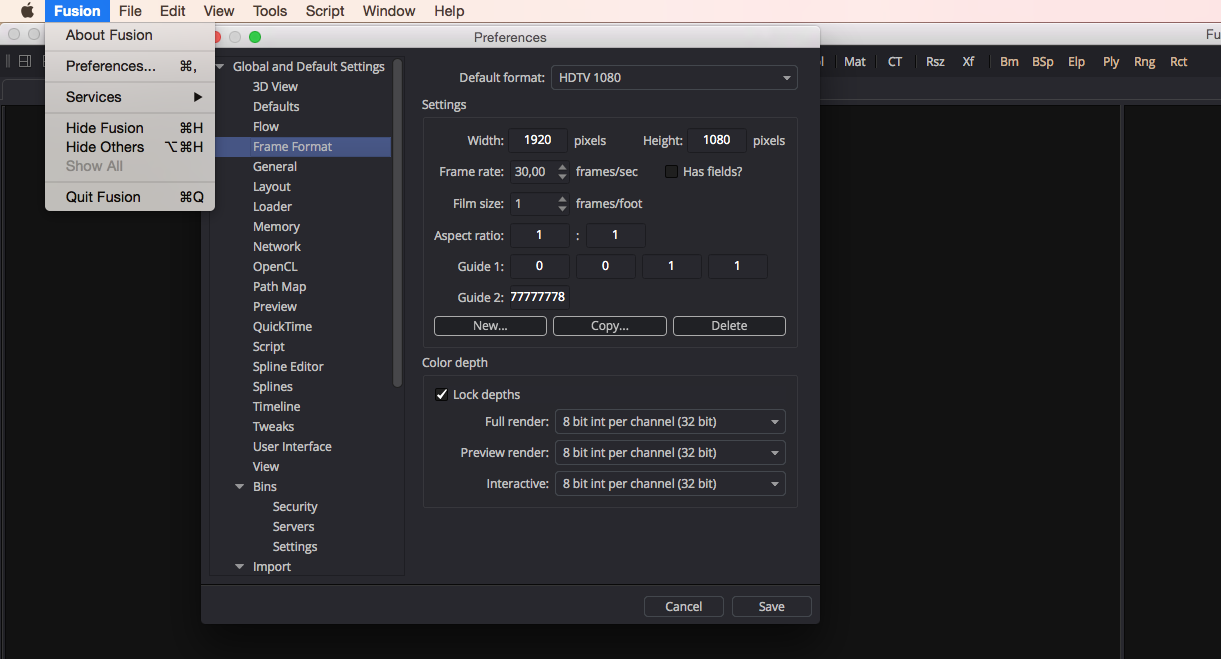Enable the Has fields? checkbox
Screen dimensions: 1221x659
(672, 172)
